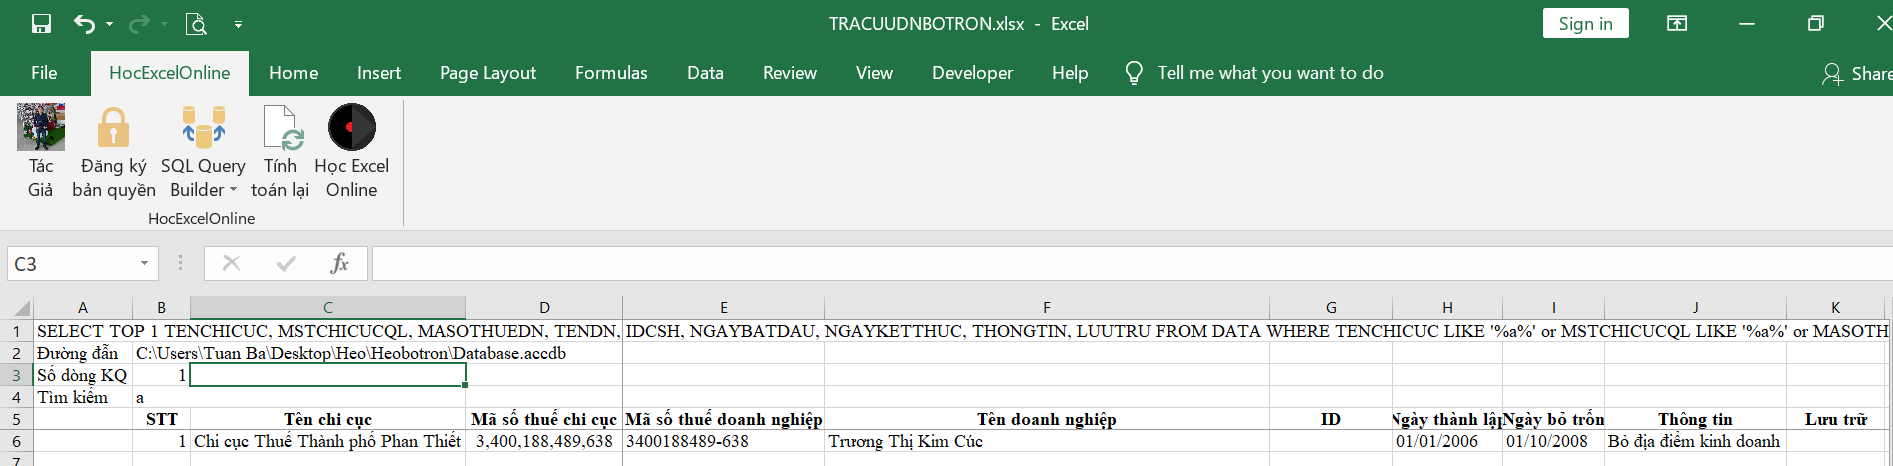Switch to the Home tab
Viewport: 1893px width, 466px height.
[294, 73]
